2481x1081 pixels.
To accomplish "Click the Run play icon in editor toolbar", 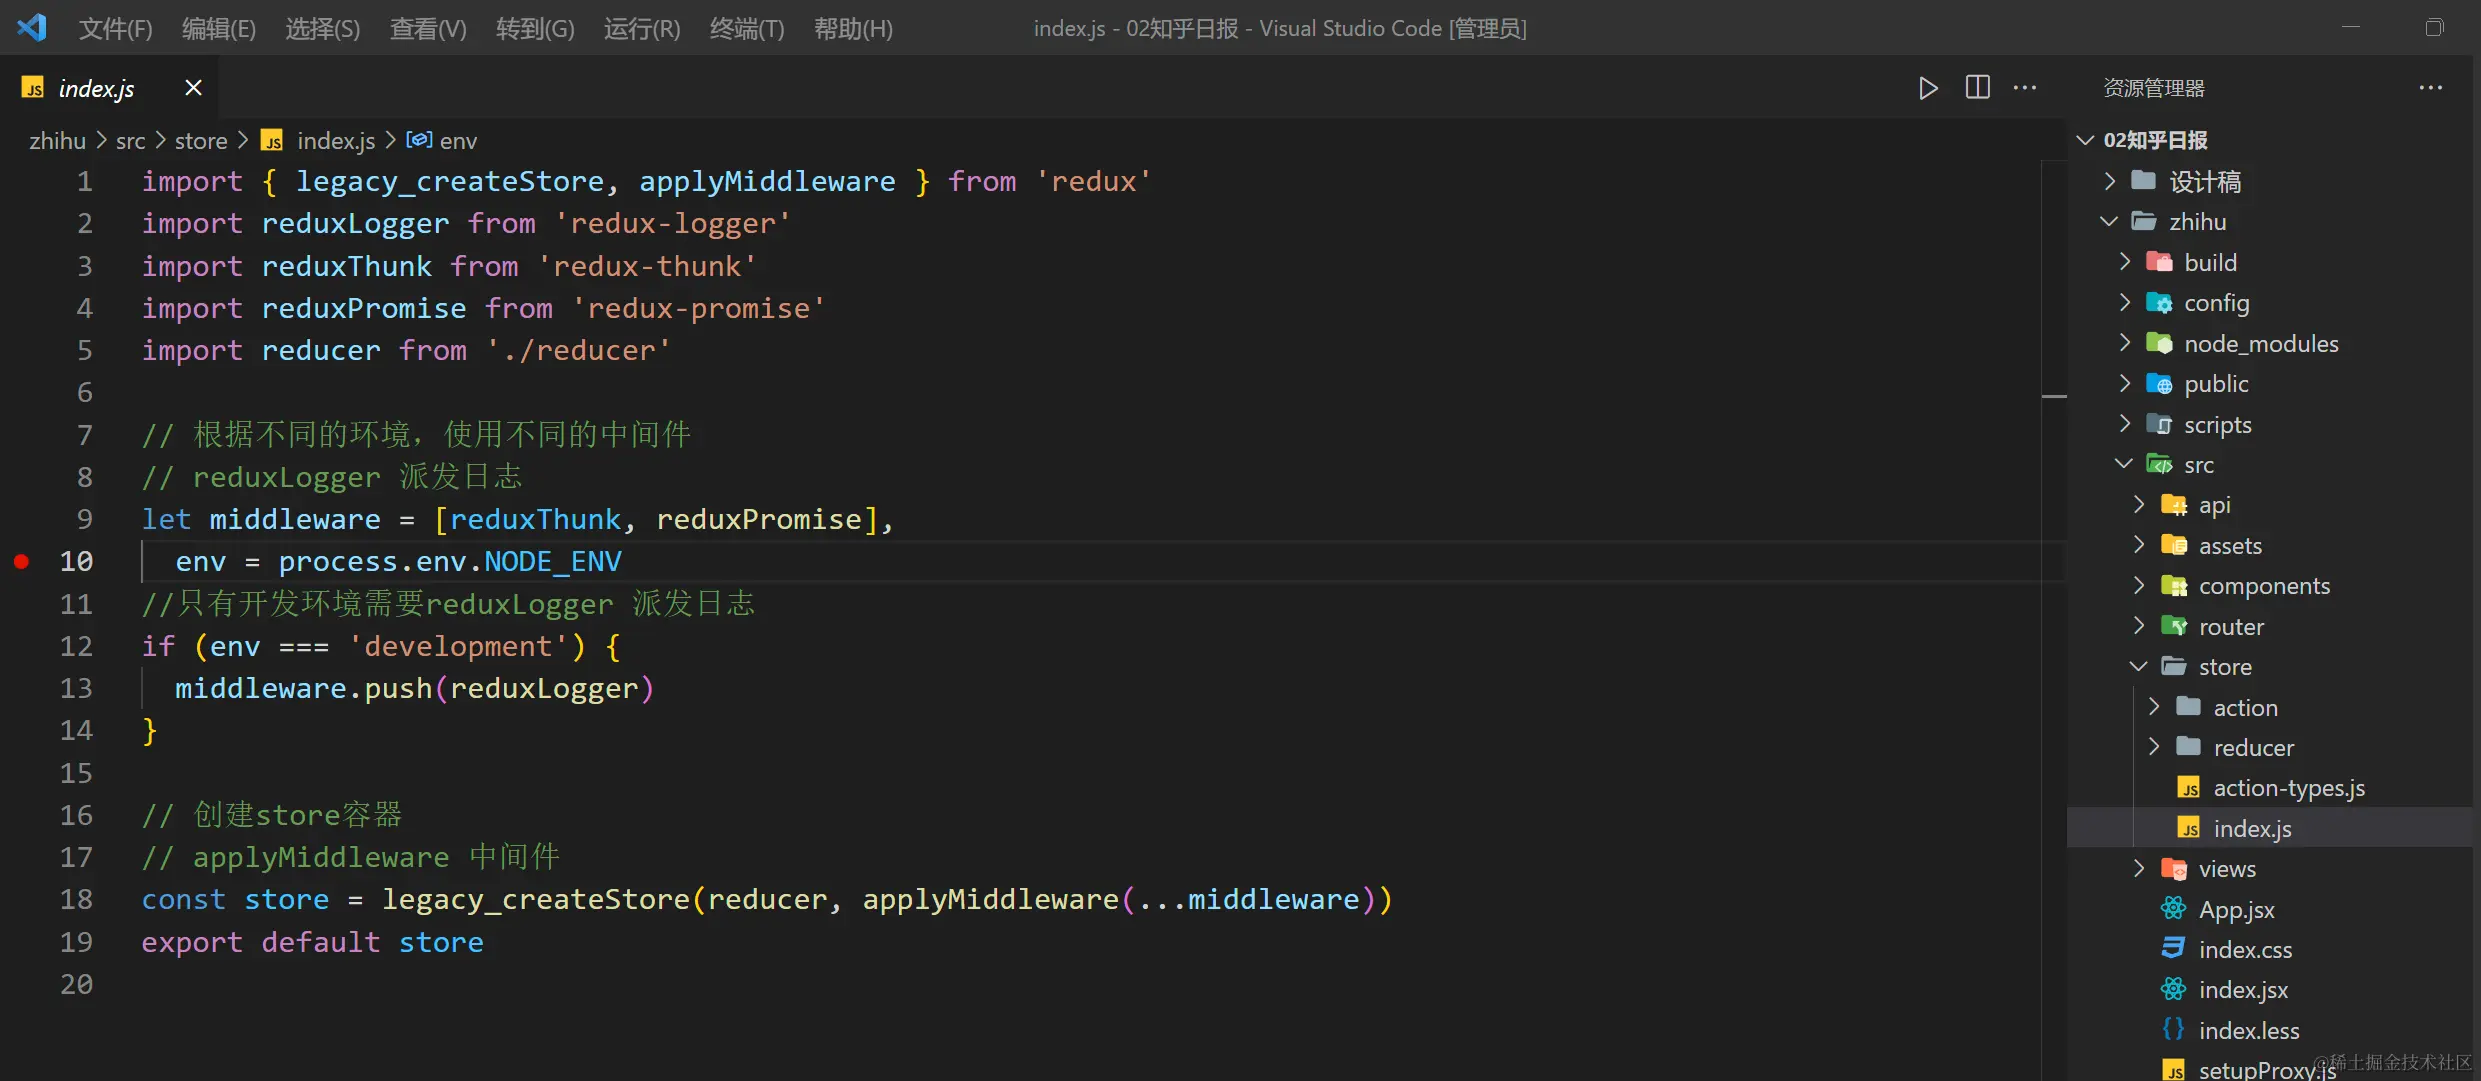I will 1929,87.
